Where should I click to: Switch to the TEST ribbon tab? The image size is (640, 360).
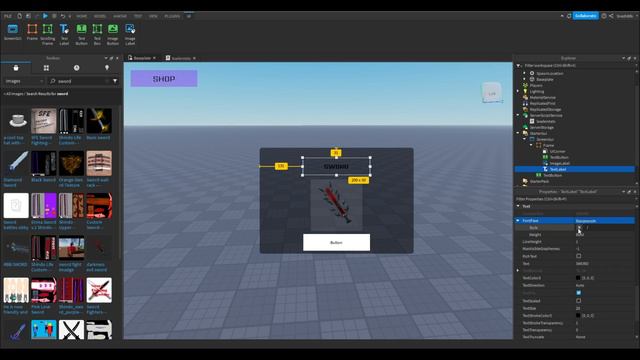tap(138, 16)
